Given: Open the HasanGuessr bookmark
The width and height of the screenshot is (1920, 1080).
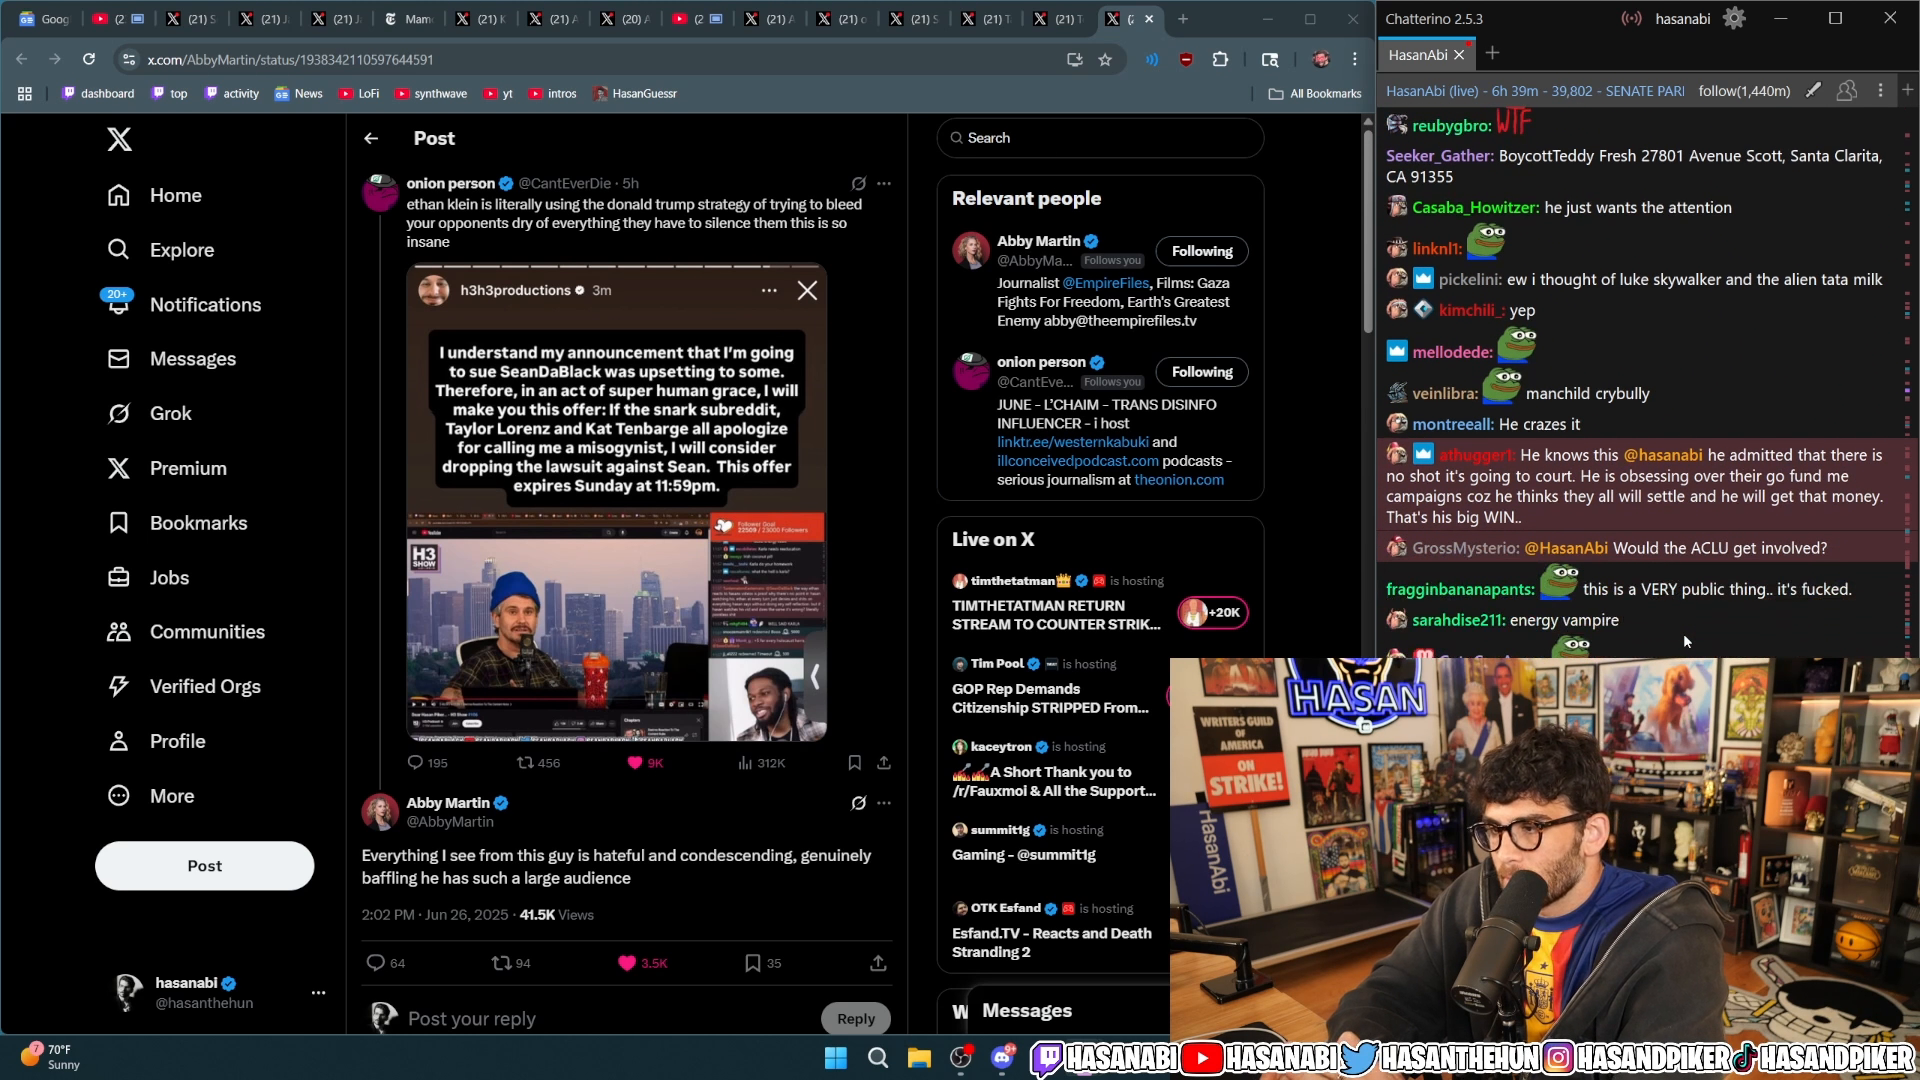Looking at the screenshot, I should pyautogui.click(x=635, y=94).
